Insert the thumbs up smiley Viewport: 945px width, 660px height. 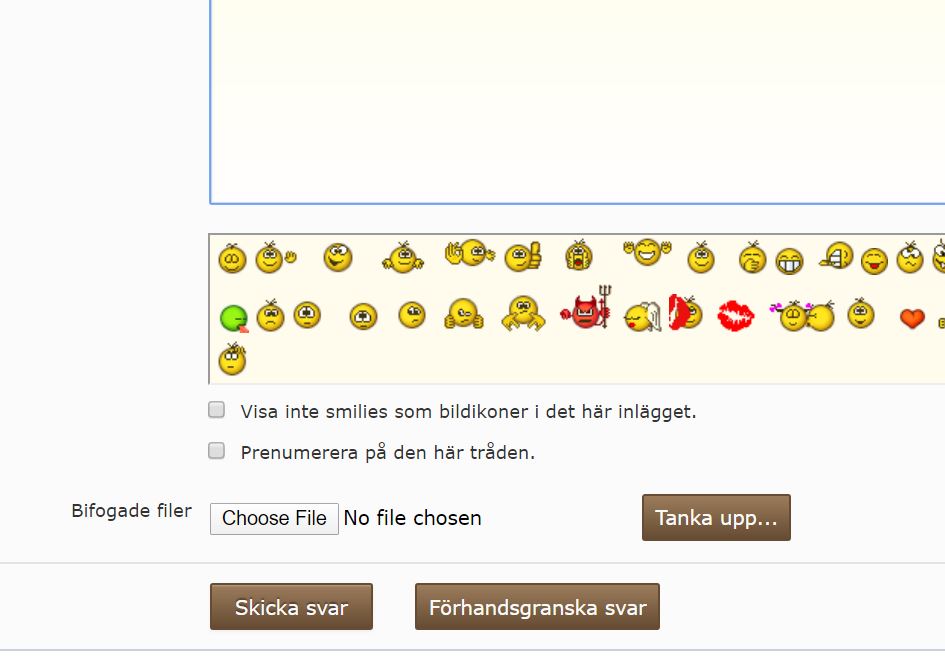click(523, 257)
